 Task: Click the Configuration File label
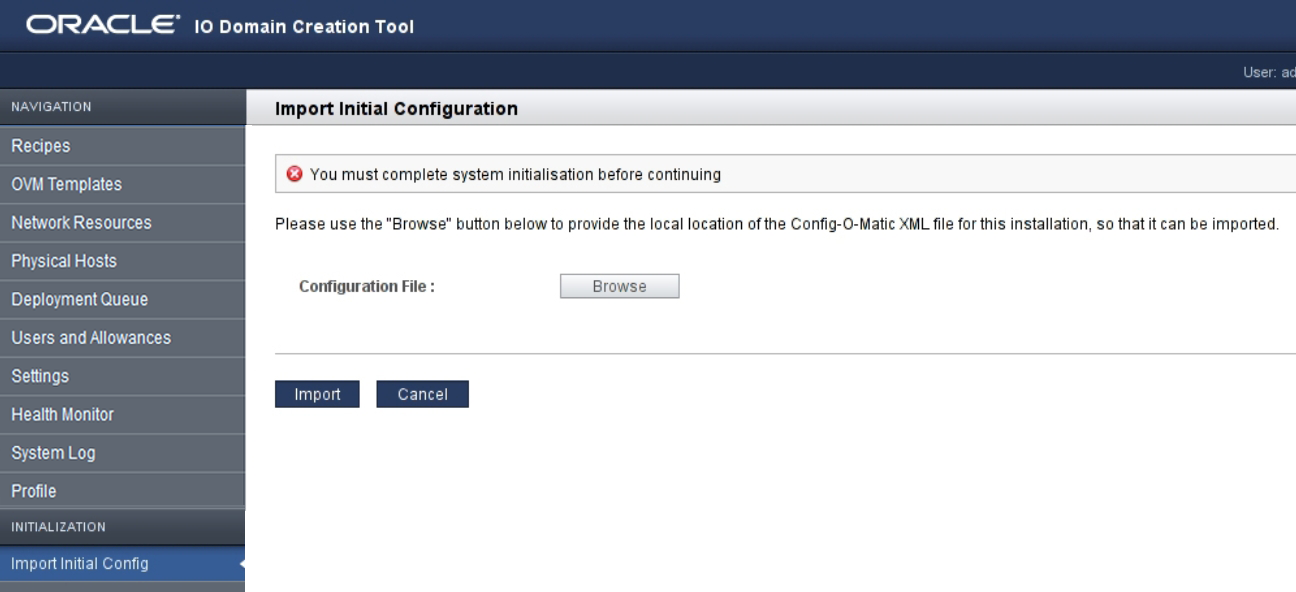tap(367, 286)
